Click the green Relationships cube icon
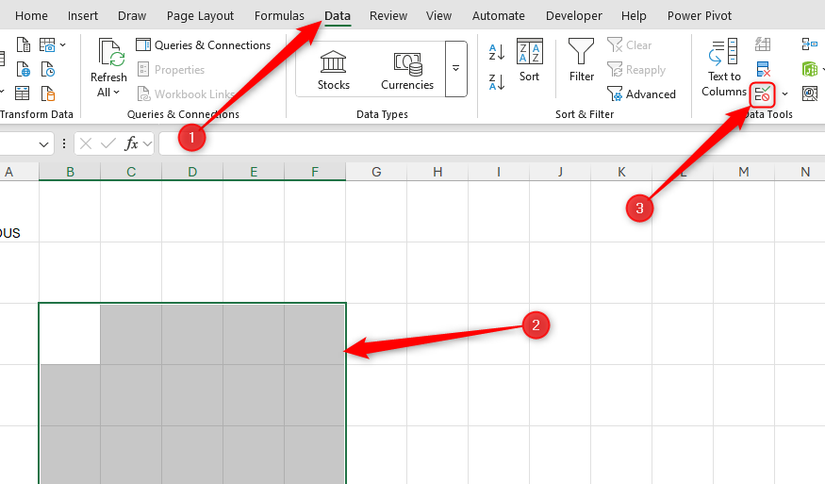825x484 pixels. (x=809, y=69)
